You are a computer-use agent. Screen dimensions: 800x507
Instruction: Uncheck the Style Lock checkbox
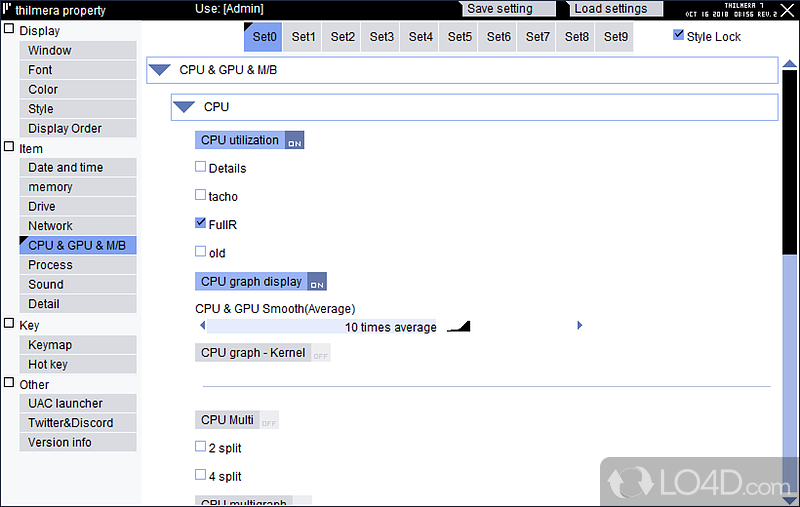click(x=678, y=35)
